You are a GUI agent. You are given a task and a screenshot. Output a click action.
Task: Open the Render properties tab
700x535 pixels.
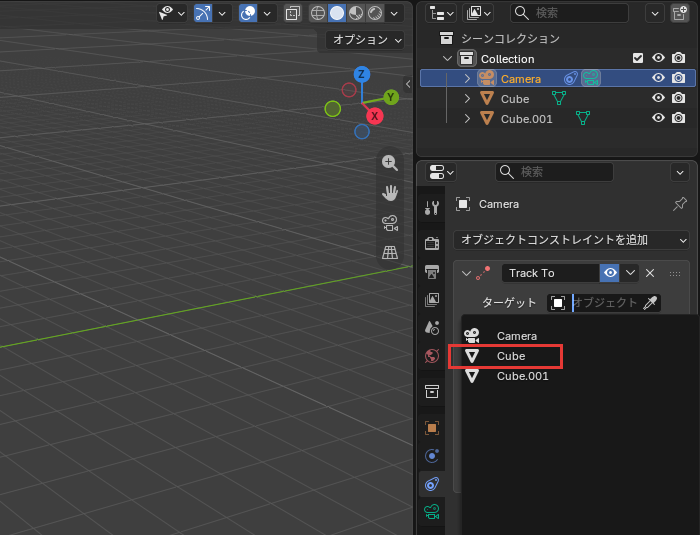pyautogui.click(x=432, y=243)
